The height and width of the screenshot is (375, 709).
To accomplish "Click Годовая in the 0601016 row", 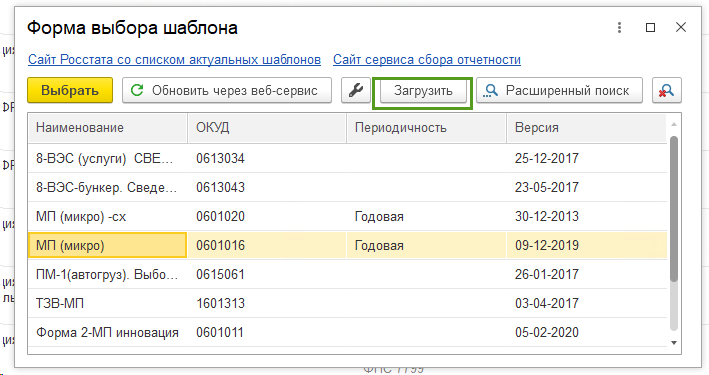I will pyautogui.click(x=379, y=246).
